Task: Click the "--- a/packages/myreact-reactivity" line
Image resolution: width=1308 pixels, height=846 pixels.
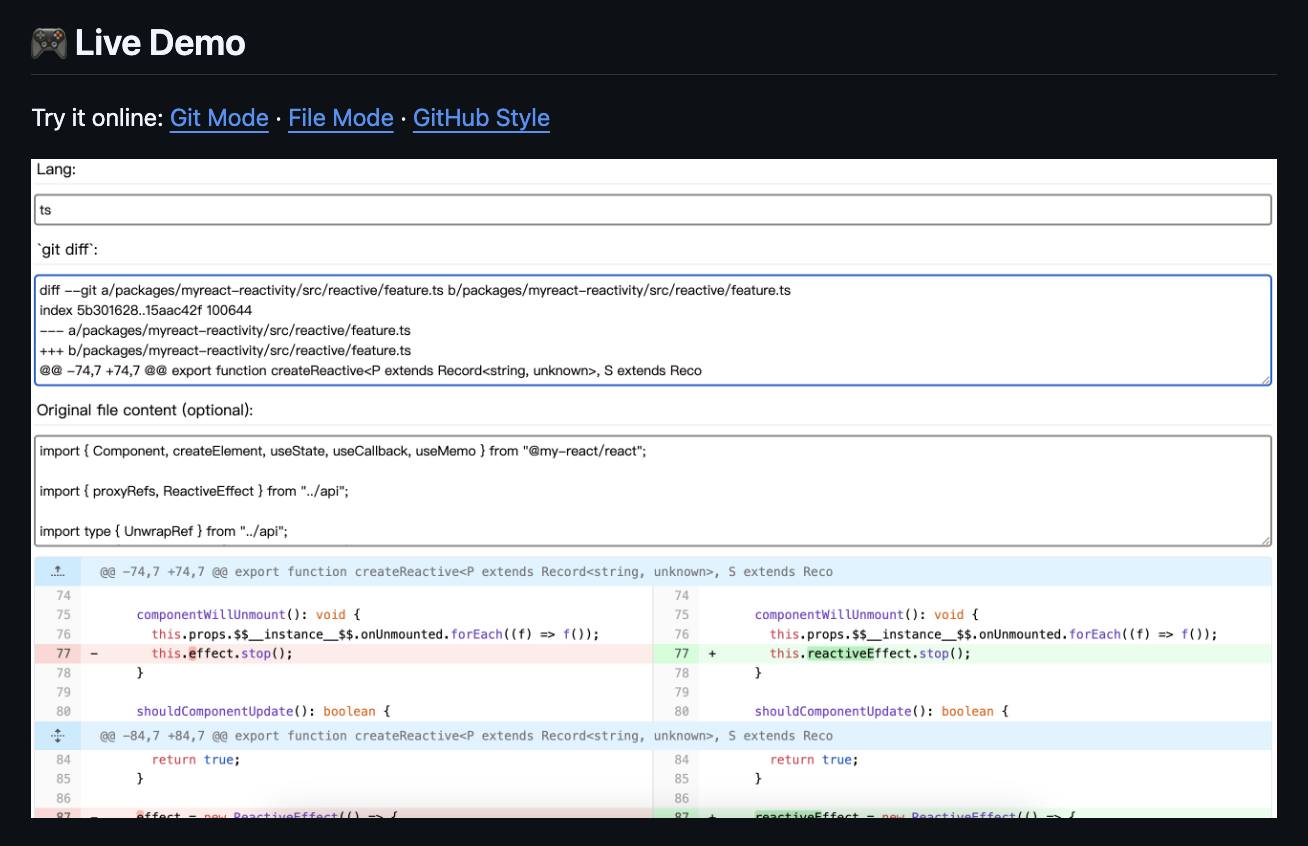Action: coord(225,330)
